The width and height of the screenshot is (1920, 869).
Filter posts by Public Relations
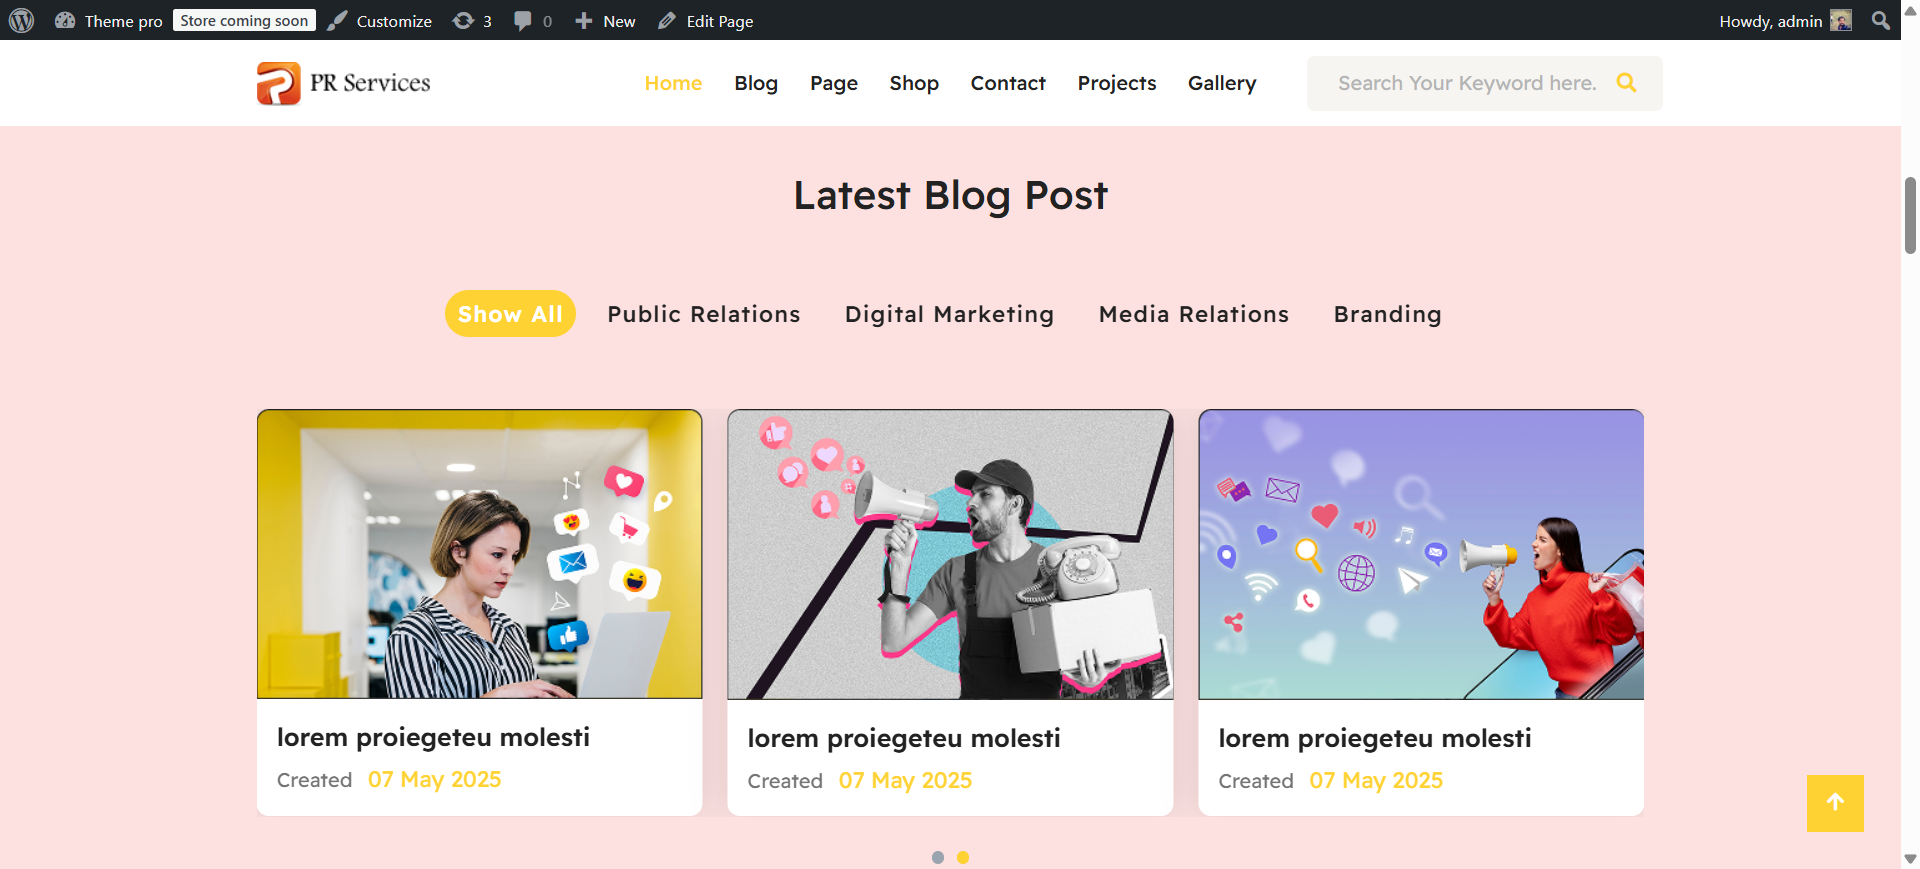(x=704, y=314)
